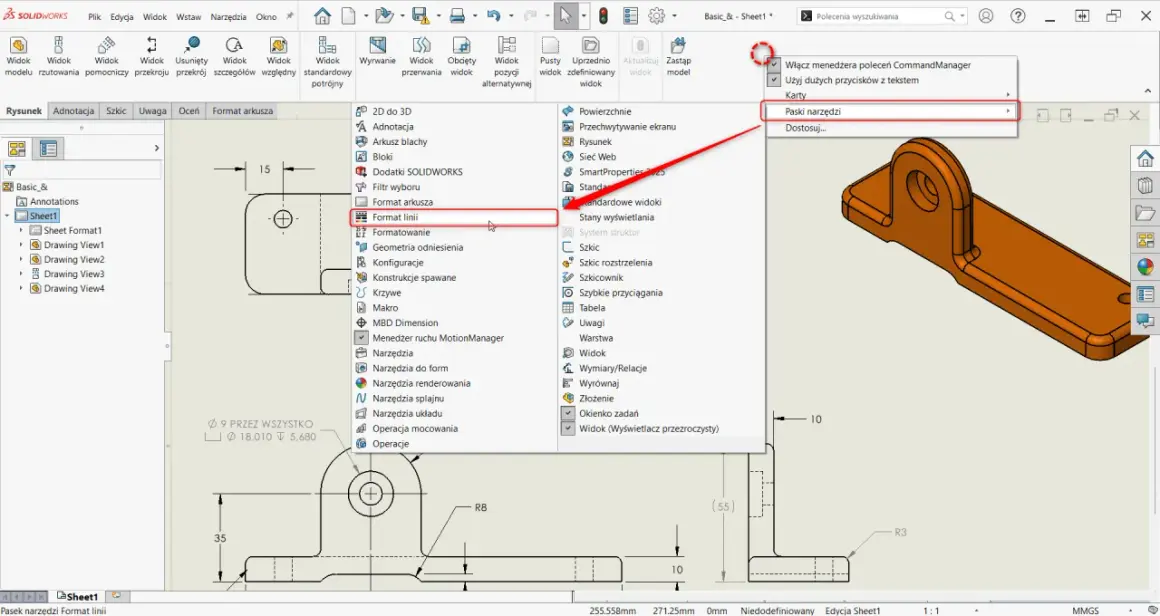Screen dimensions: 1160x616
Task: Open the Edycja menu
Action: (x=121, y=16)
